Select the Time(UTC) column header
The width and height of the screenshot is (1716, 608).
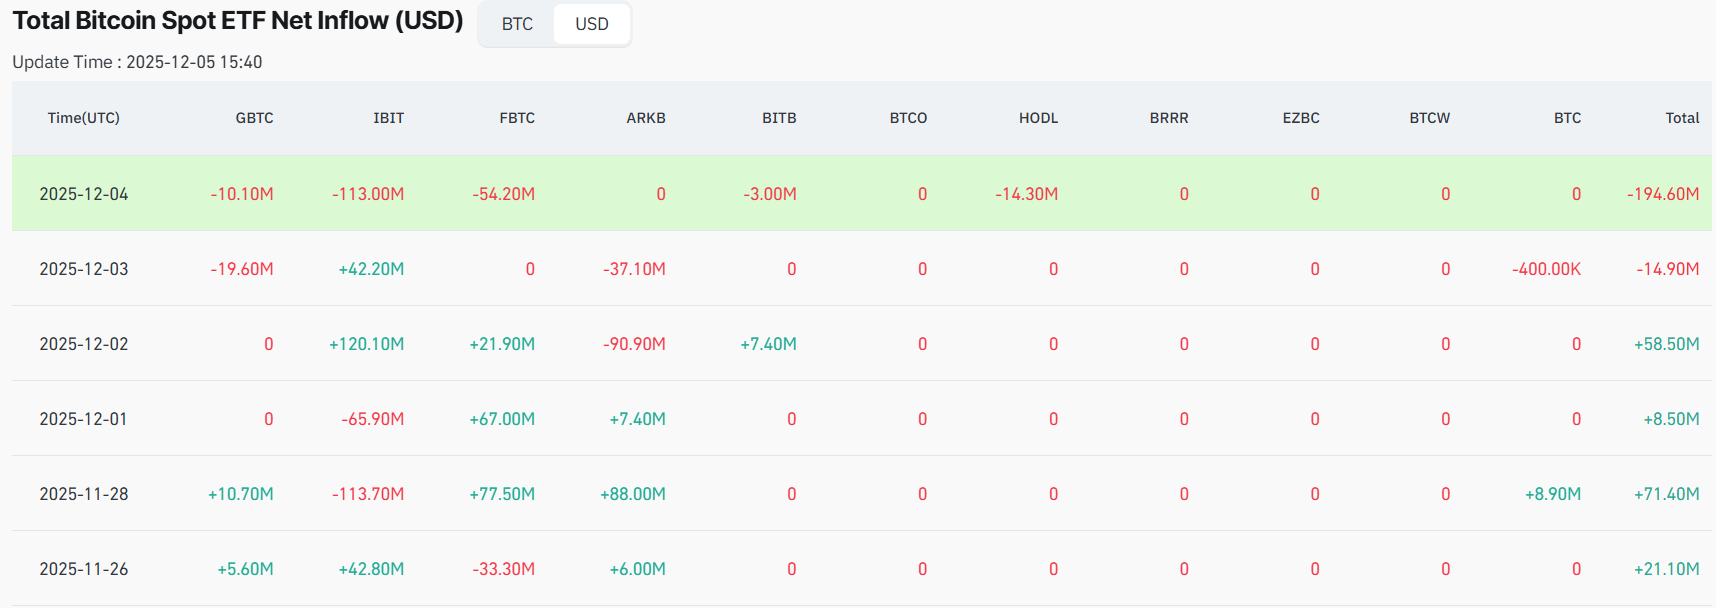[x=84, y=117]
